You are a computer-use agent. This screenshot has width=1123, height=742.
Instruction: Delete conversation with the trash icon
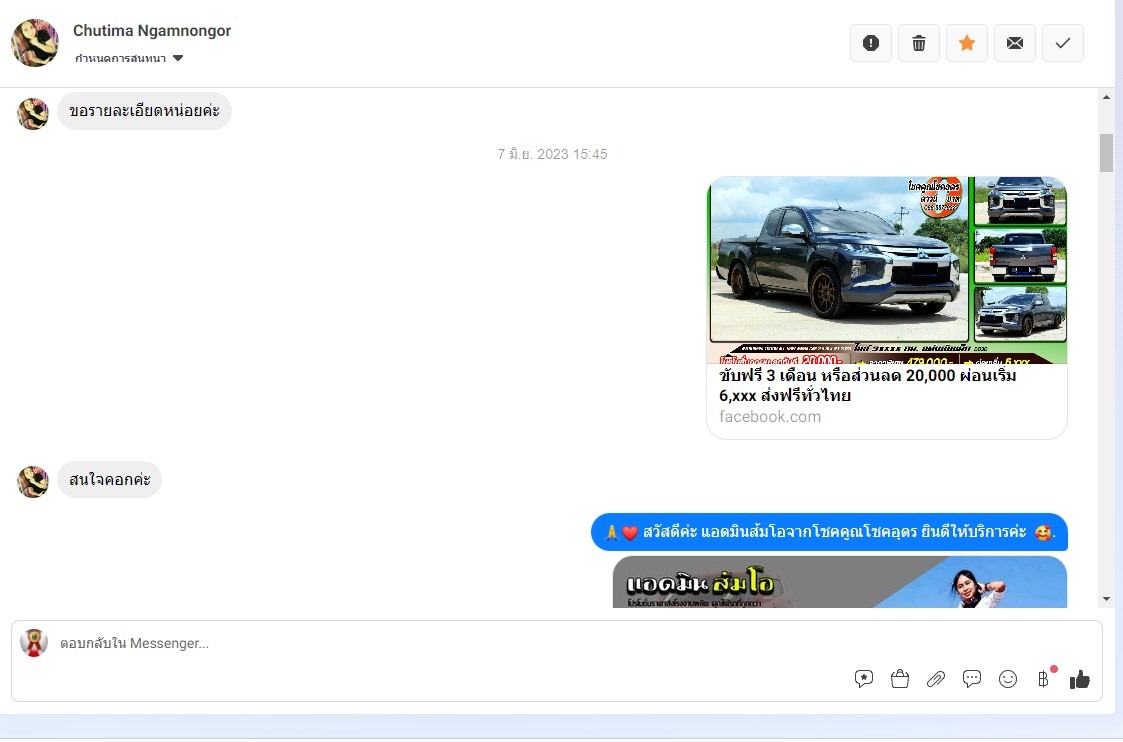919,43
